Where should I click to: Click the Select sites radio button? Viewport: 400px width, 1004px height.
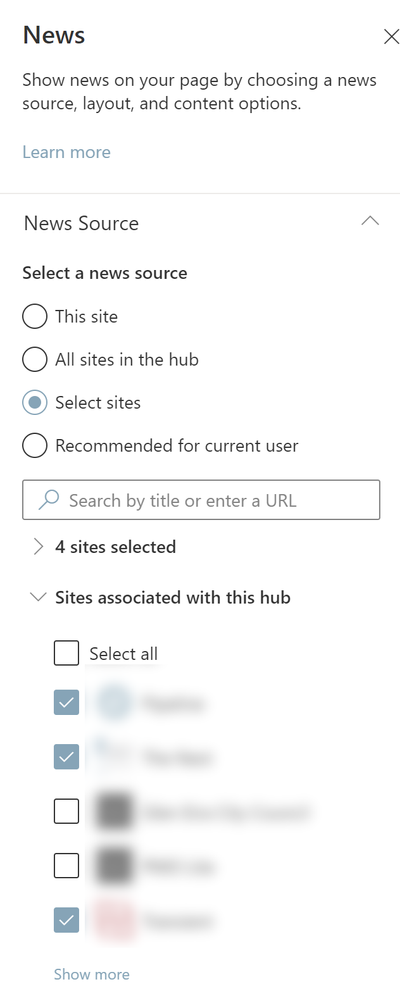tap(35, 403)
